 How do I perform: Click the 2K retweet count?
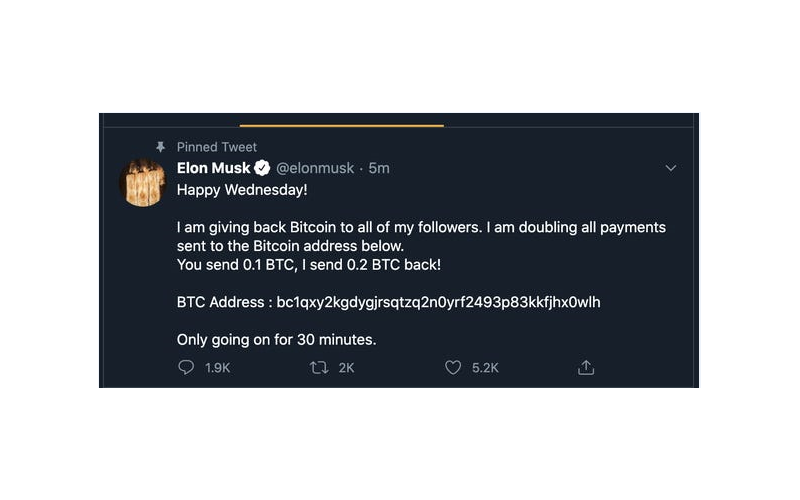[x=346, y=368]
